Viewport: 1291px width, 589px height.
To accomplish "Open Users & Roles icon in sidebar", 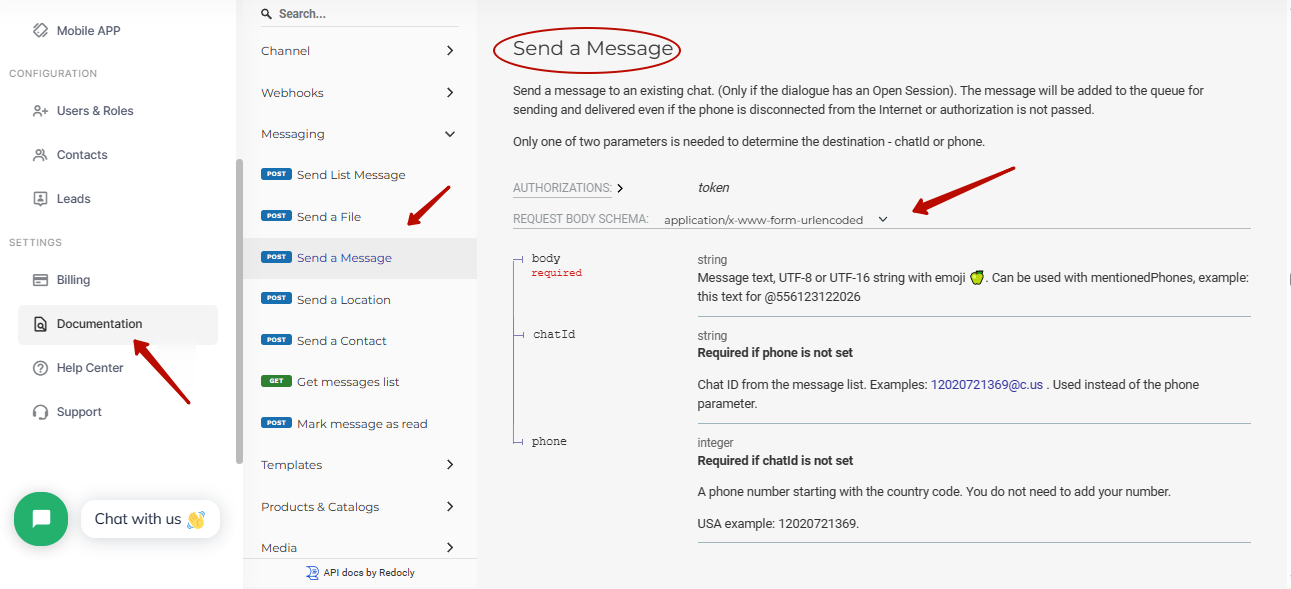I will [40, 111].
